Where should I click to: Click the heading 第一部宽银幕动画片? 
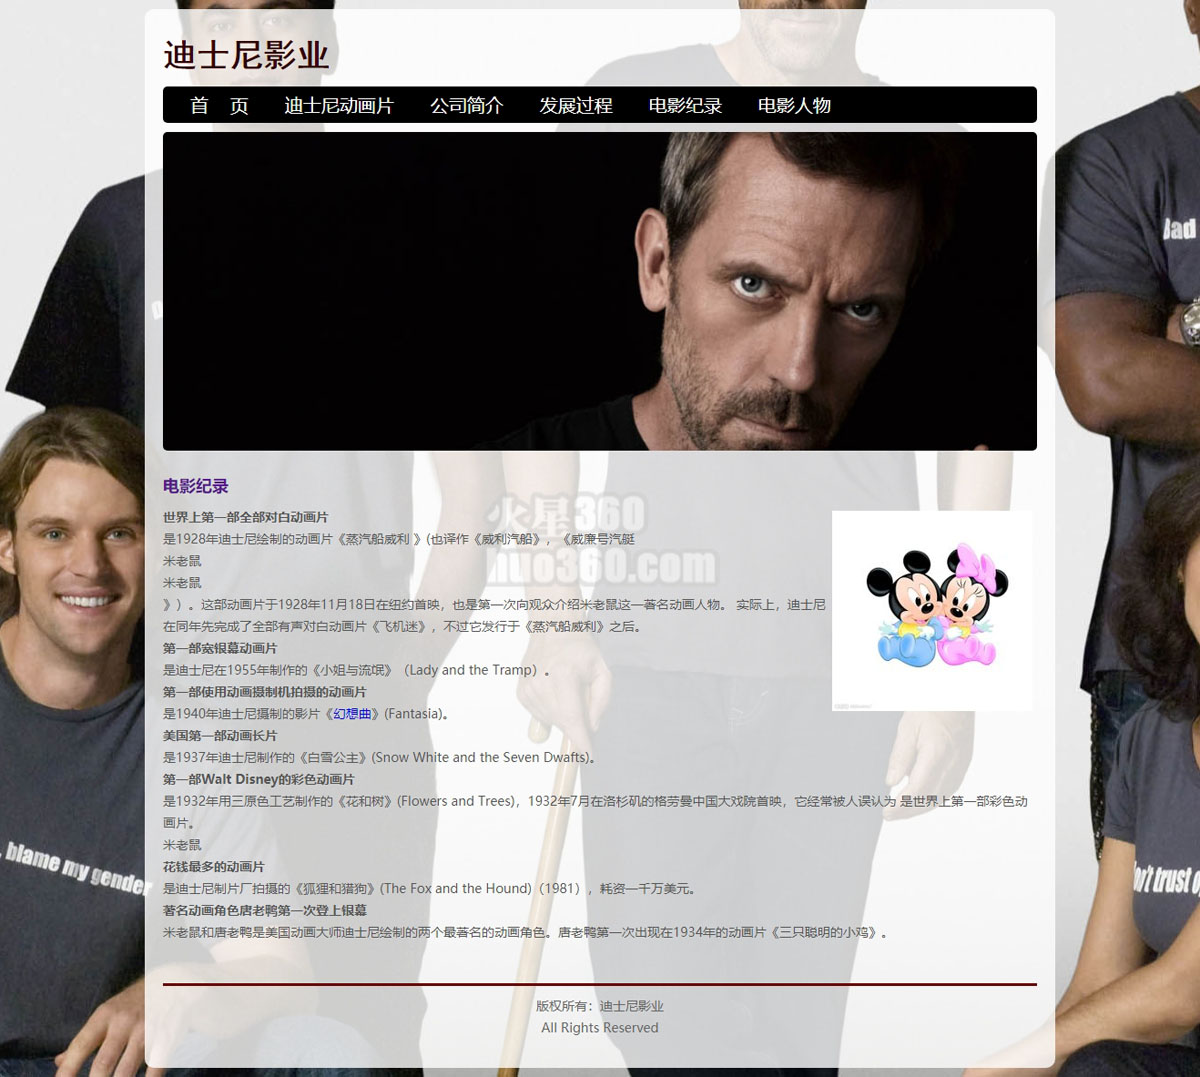[220, 648]
